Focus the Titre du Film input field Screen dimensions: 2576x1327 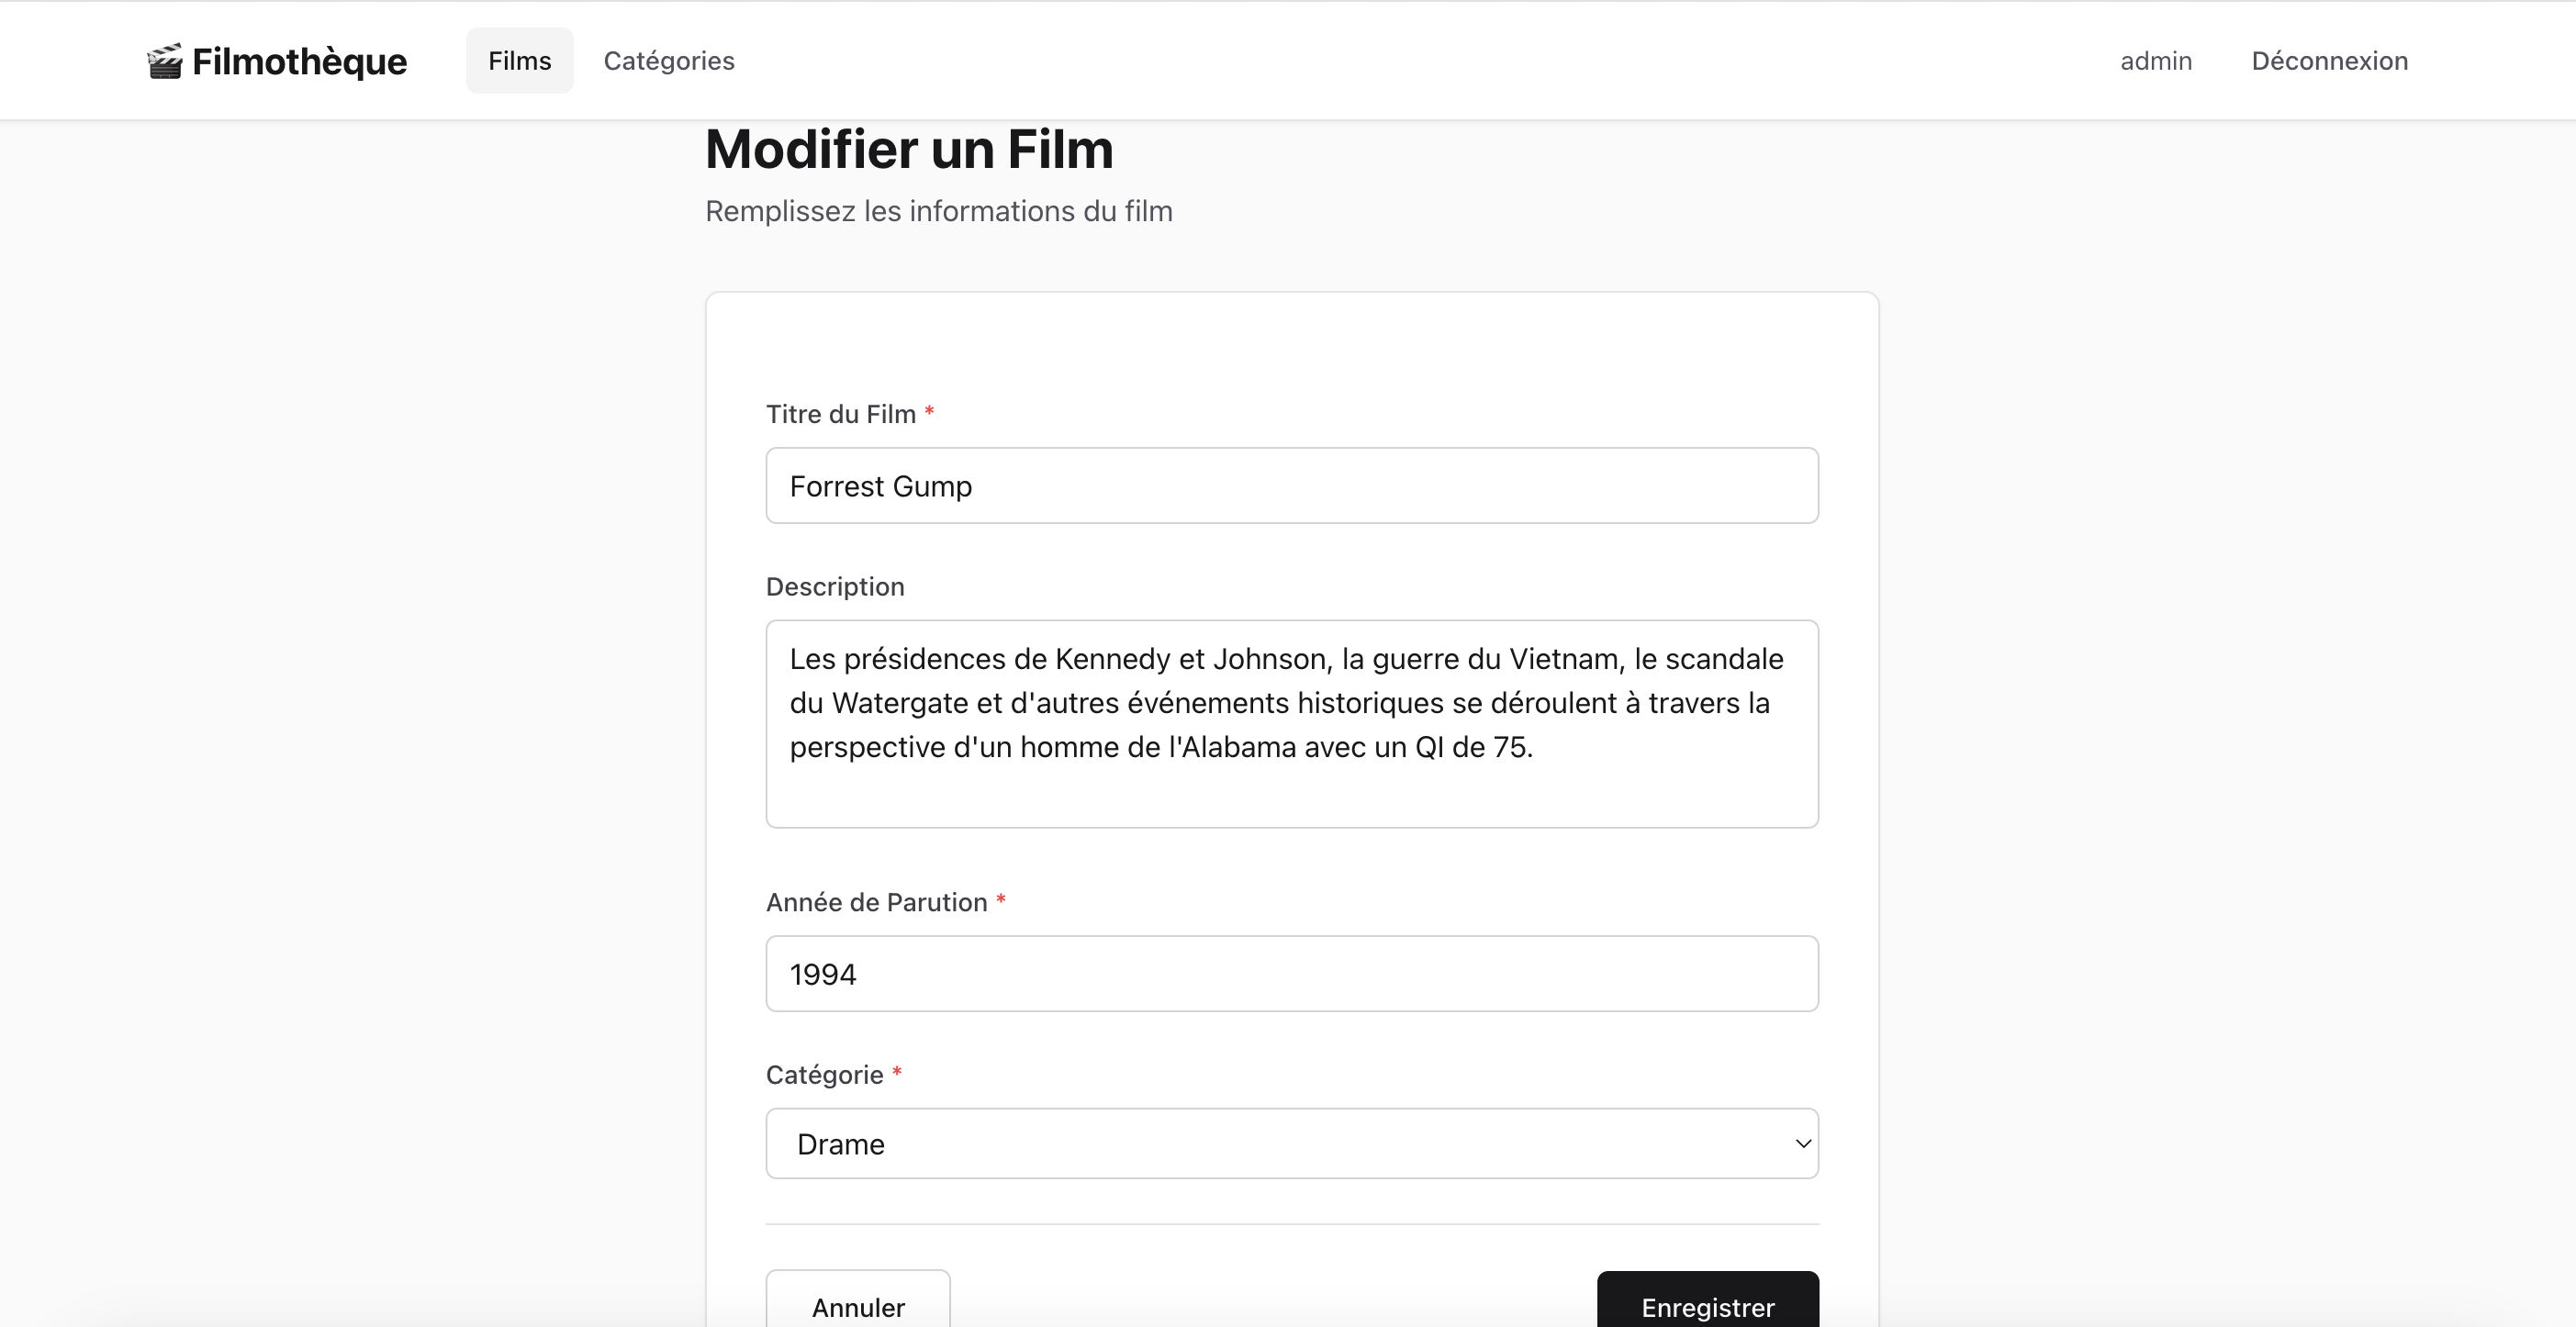tap(1291, 486)
